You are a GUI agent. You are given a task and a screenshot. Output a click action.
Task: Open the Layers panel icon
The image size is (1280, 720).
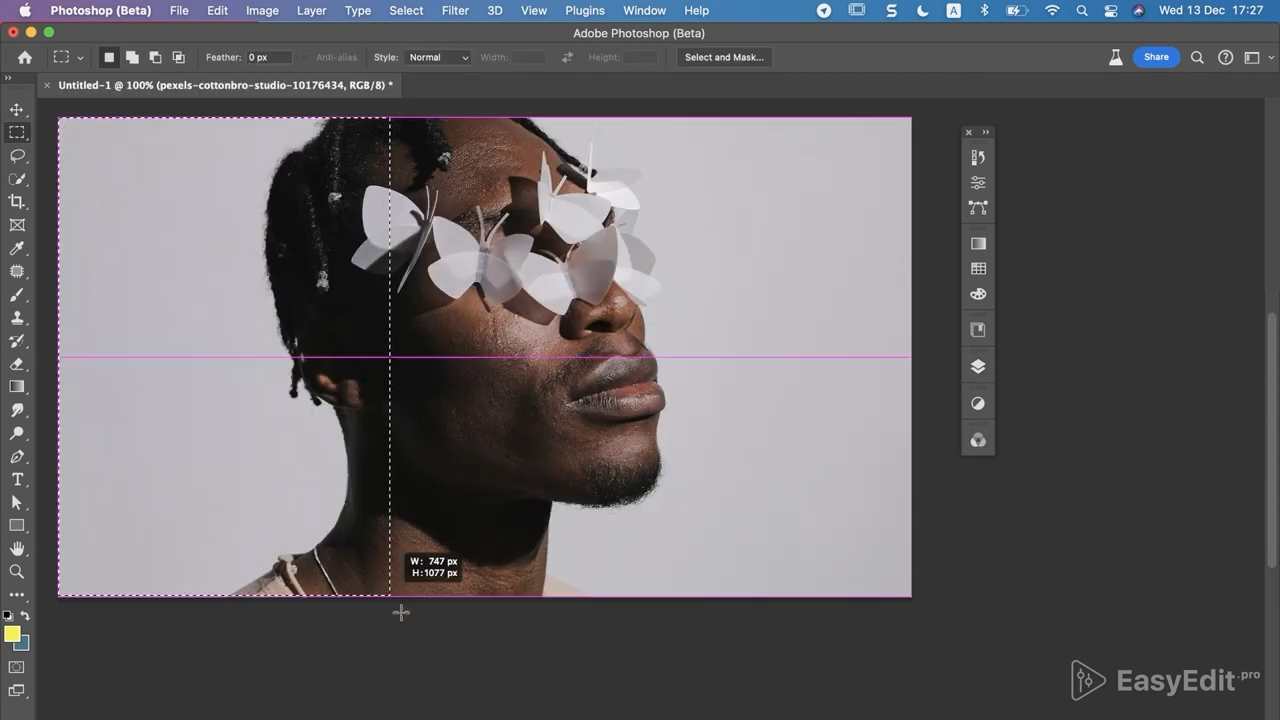(x=978, y=366)
